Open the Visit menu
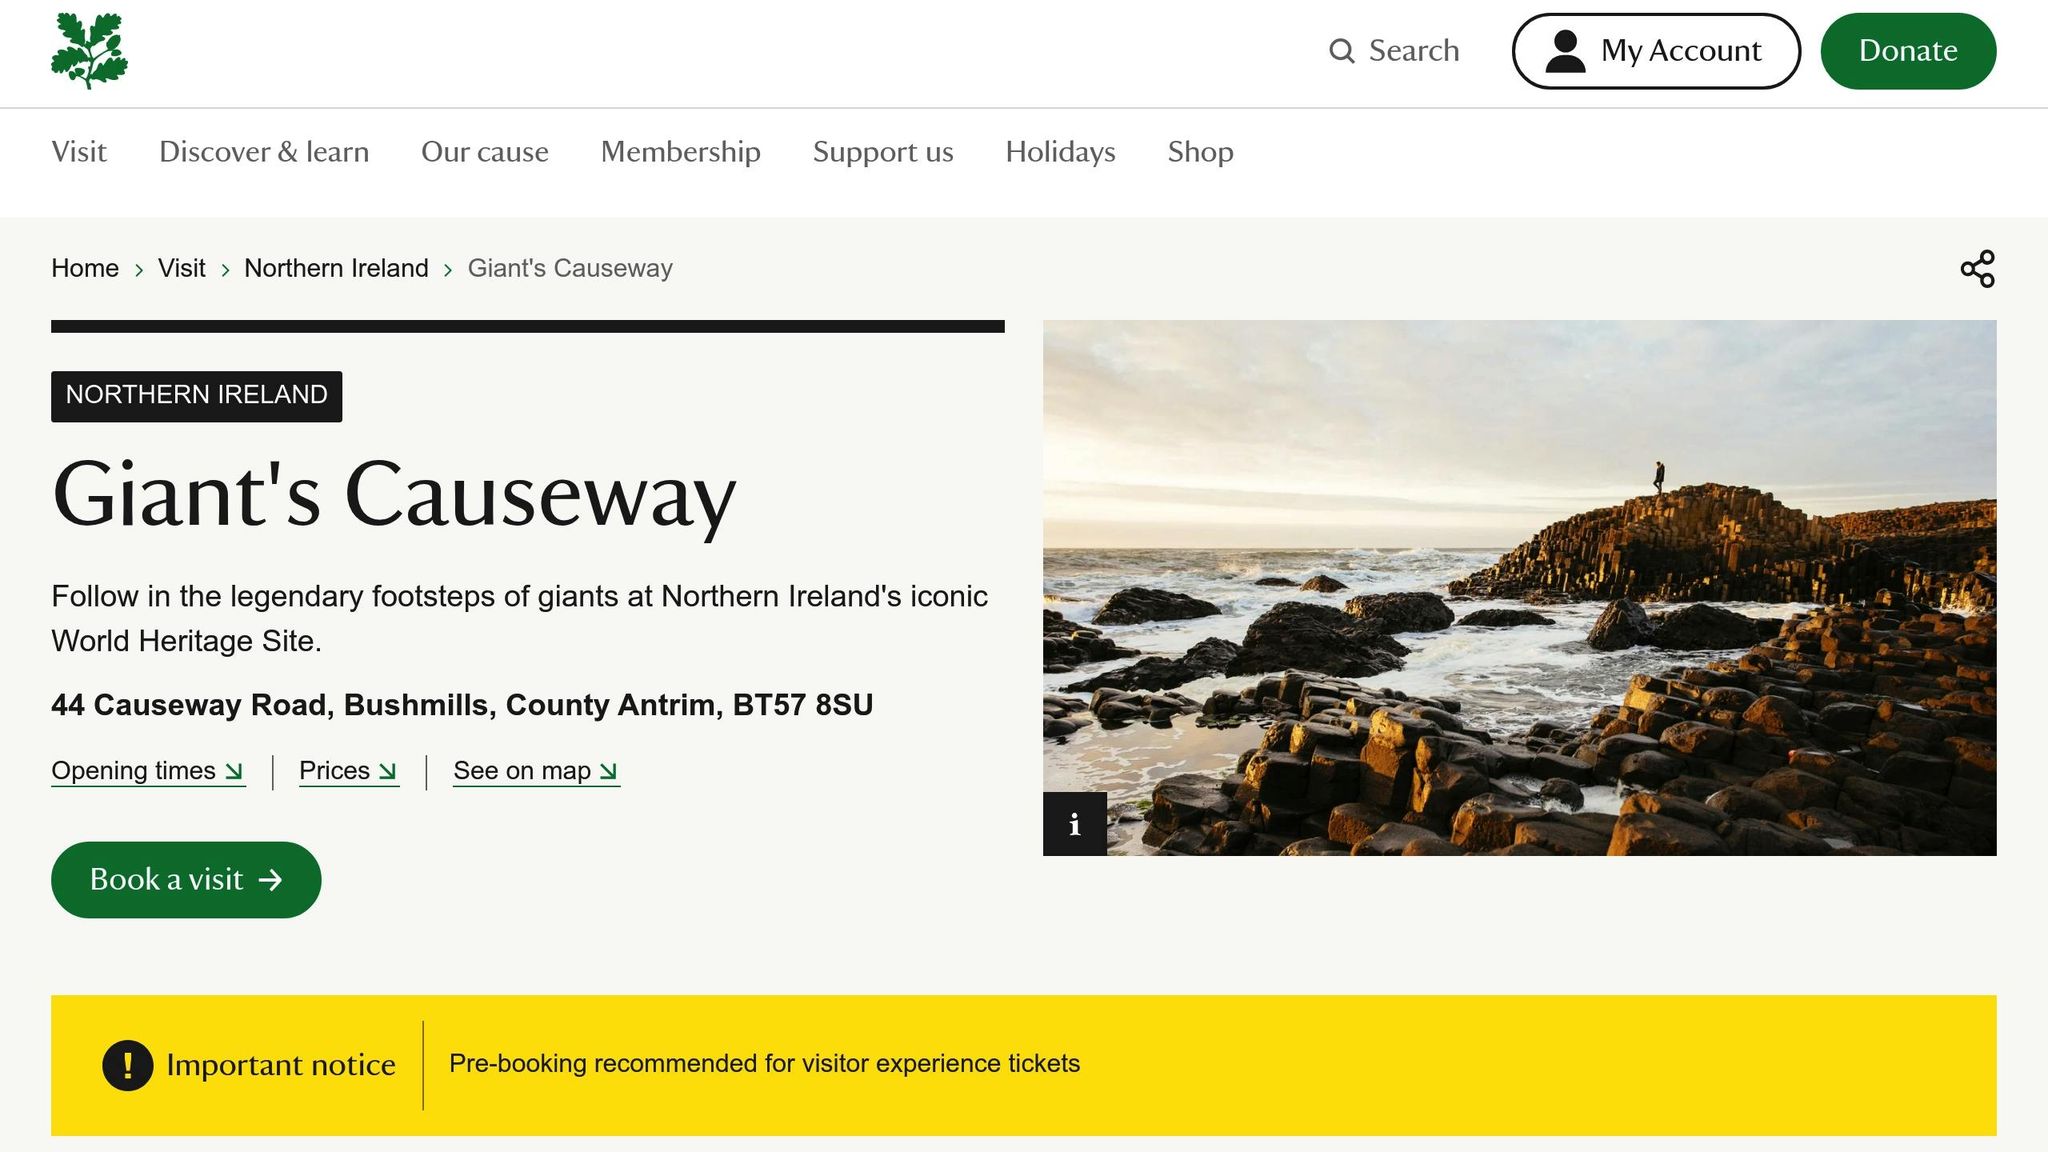This screenshot has height=1152, width=2048. [79, 152]
